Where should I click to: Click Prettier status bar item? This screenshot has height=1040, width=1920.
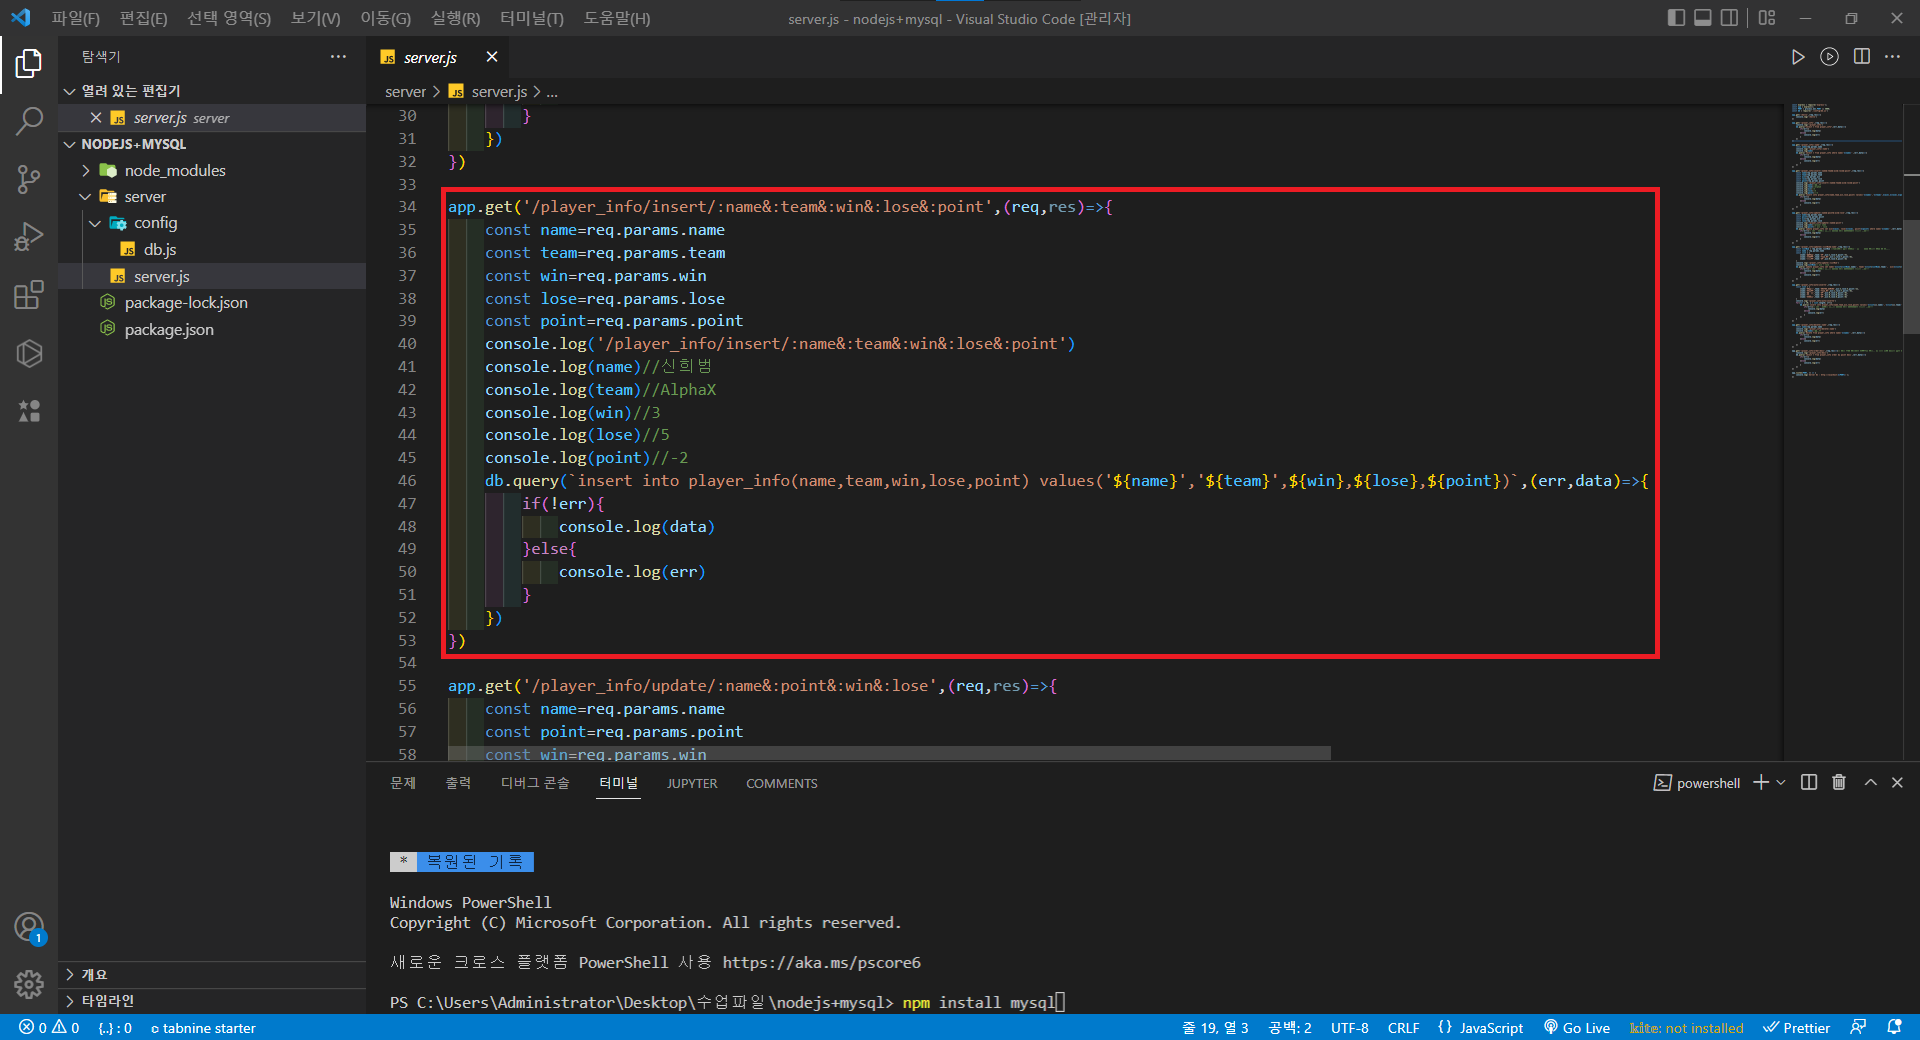[1797, 1028]
